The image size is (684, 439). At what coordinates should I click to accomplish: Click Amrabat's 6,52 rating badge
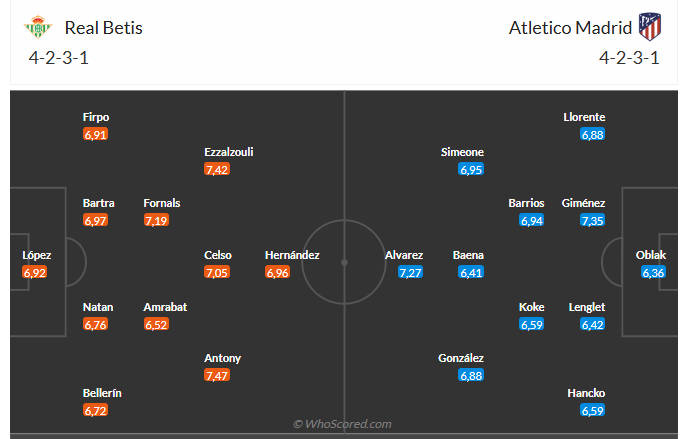156,324
